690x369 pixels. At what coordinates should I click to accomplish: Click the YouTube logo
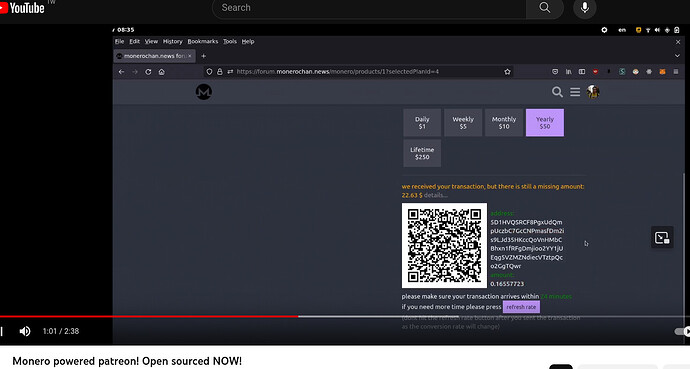(22, 7)
